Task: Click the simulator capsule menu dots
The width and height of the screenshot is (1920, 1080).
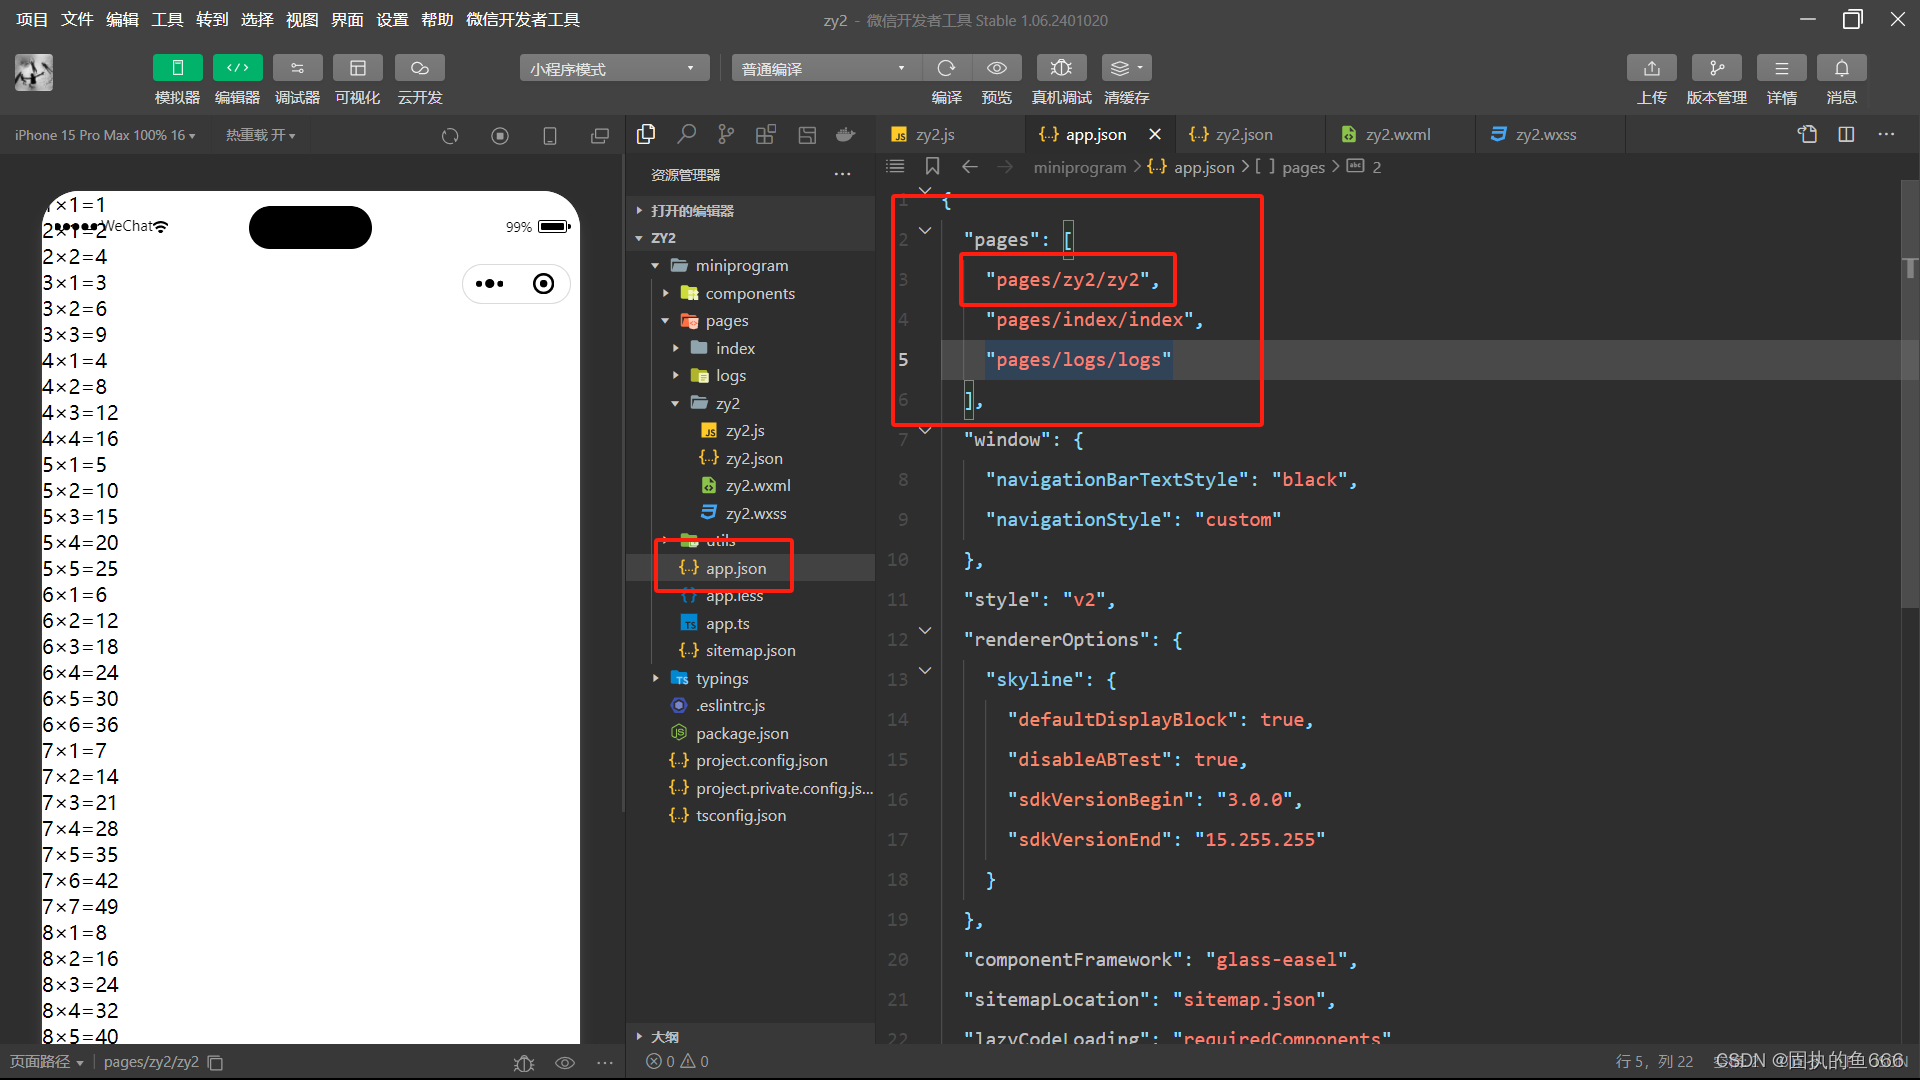Action: pyautogui.click(x=490, y=284)
